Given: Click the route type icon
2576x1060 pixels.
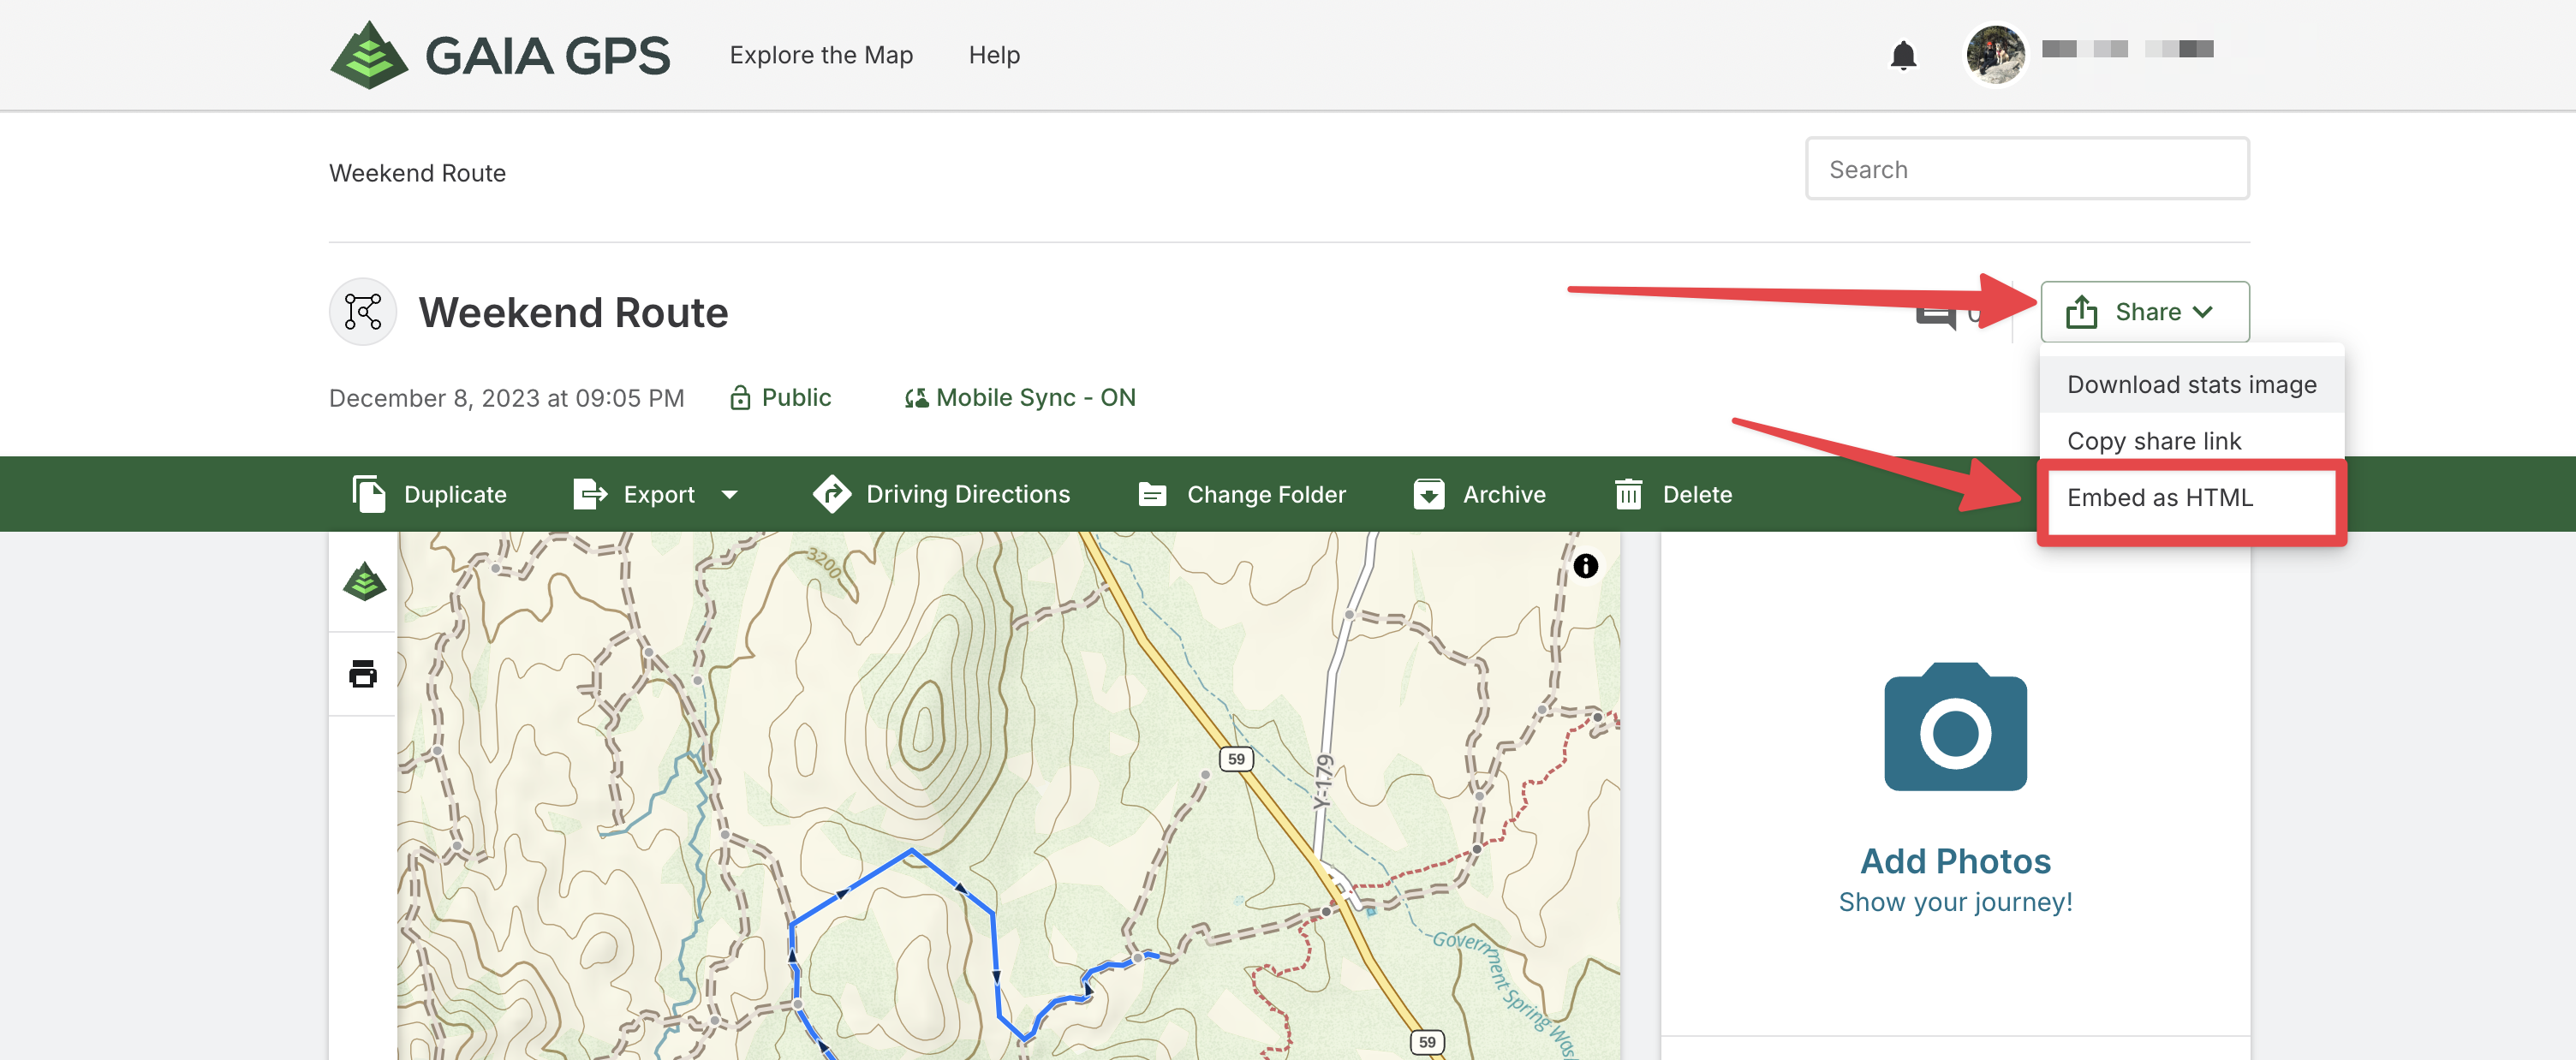Looking at the screenshot, I should pos(363,312).
